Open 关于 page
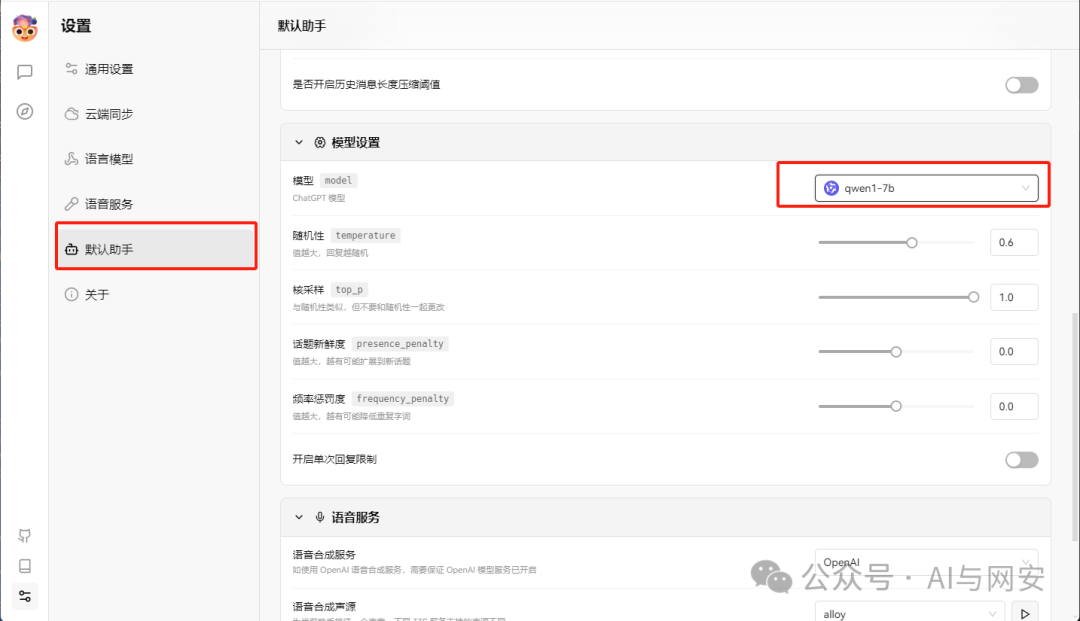Screen dimensions: 1080x621 pos(156,295)
